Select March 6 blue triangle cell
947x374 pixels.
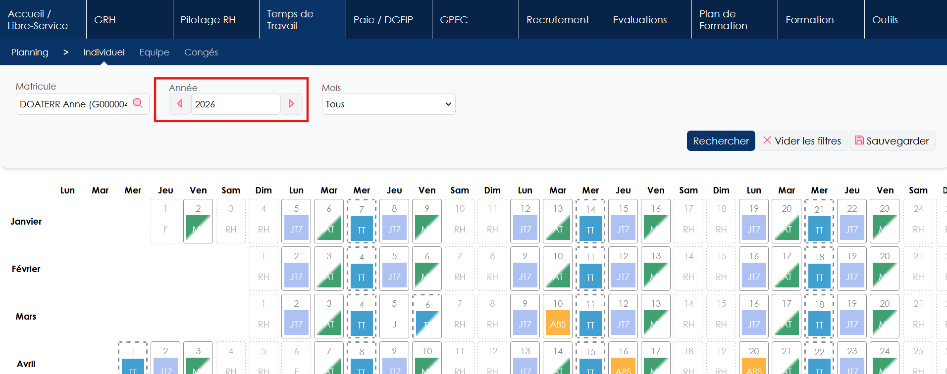426,315
